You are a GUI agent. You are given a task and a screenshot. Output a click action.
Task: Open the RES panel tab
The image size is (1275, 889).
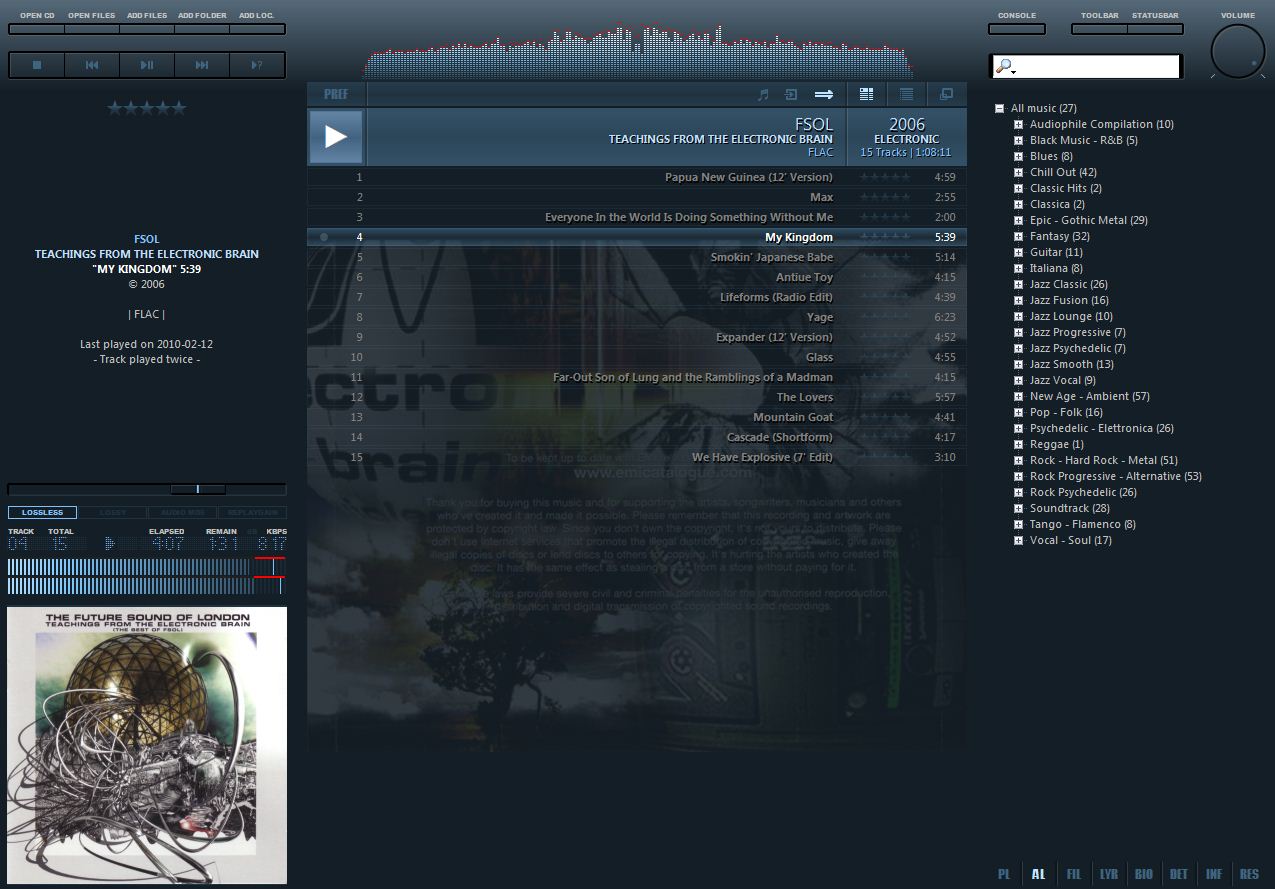pyautogui.click(x=1249, y=874)
